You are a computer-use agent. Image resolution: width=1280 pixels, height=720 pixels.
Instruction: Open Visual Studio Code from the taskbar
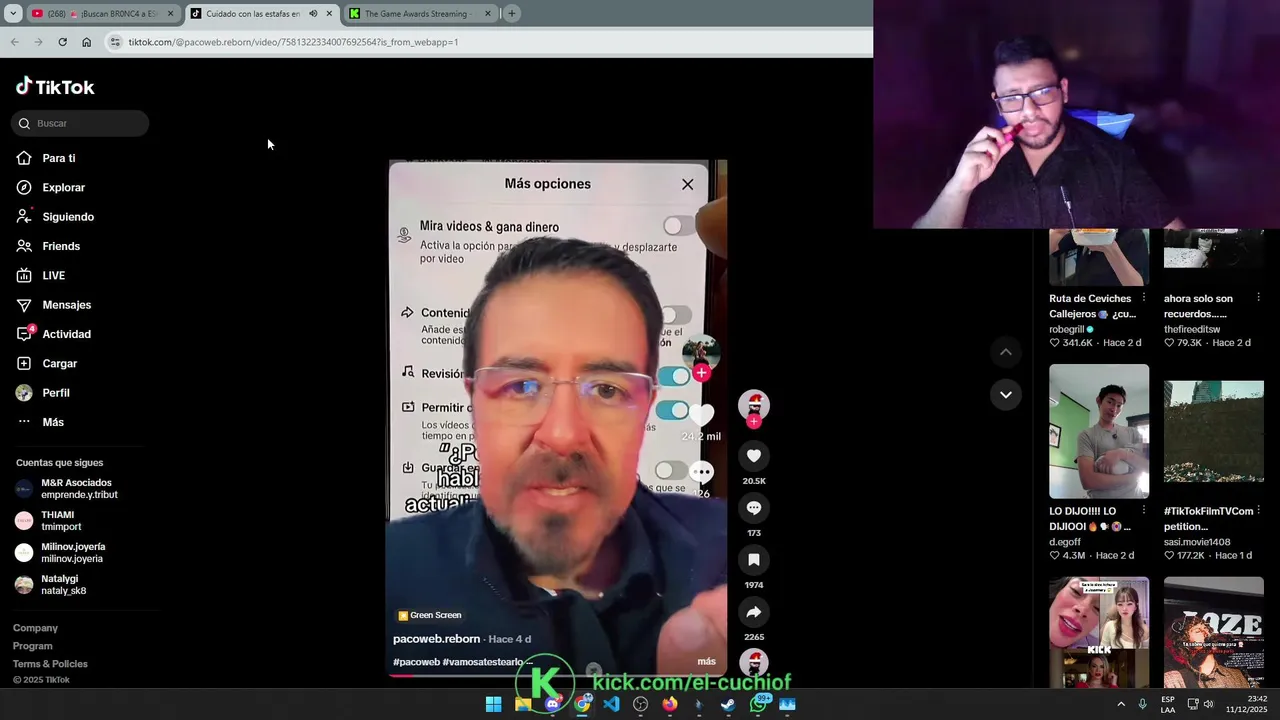(x=611, y=704)
